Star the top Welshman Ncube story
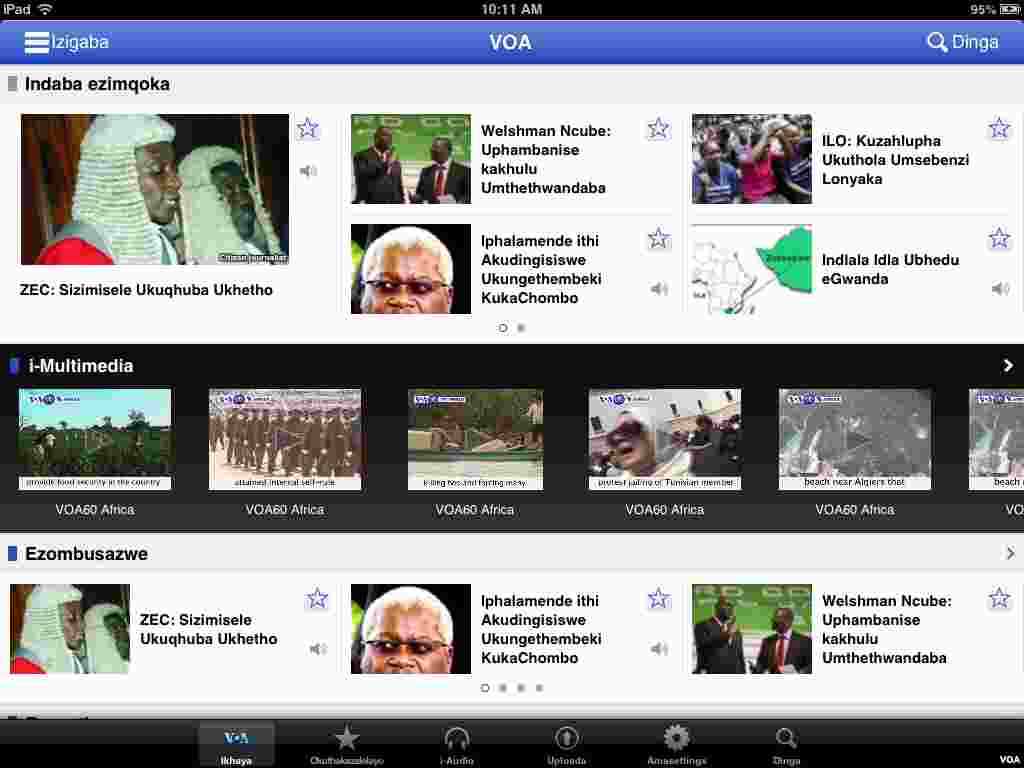 658,129
